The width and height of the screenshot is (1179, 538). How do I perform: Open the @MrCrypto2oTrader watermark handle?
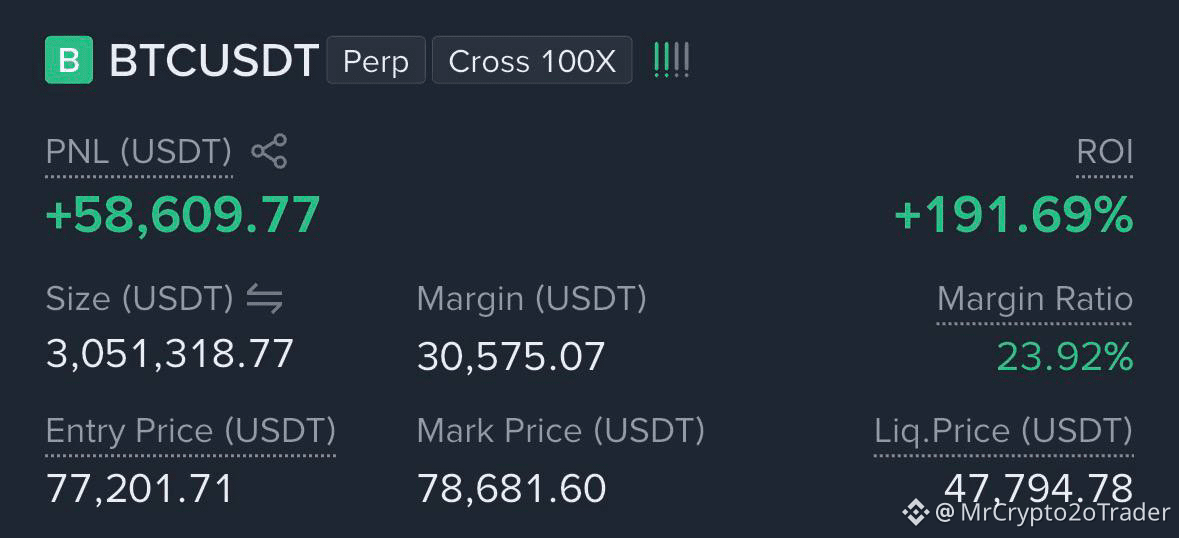1053,512
